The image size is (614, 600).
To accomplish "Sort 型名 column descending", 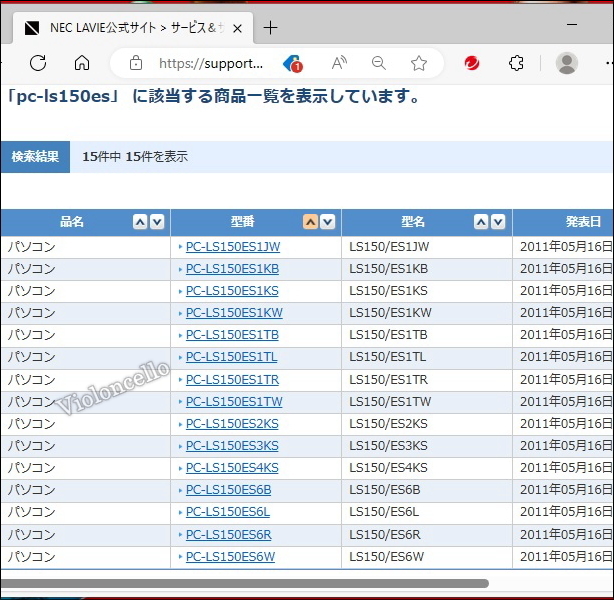I will (498, 222).
